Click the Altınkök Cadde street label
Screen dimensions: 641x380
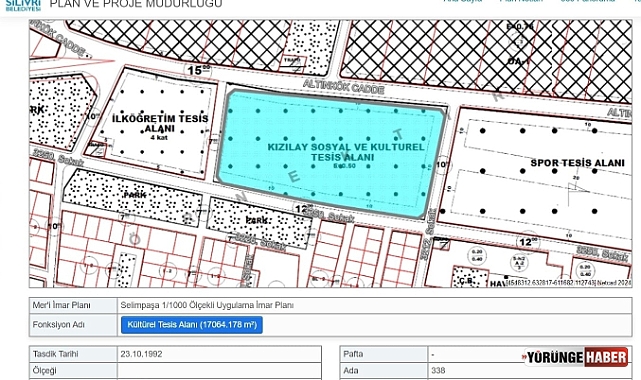coord(344,87)
